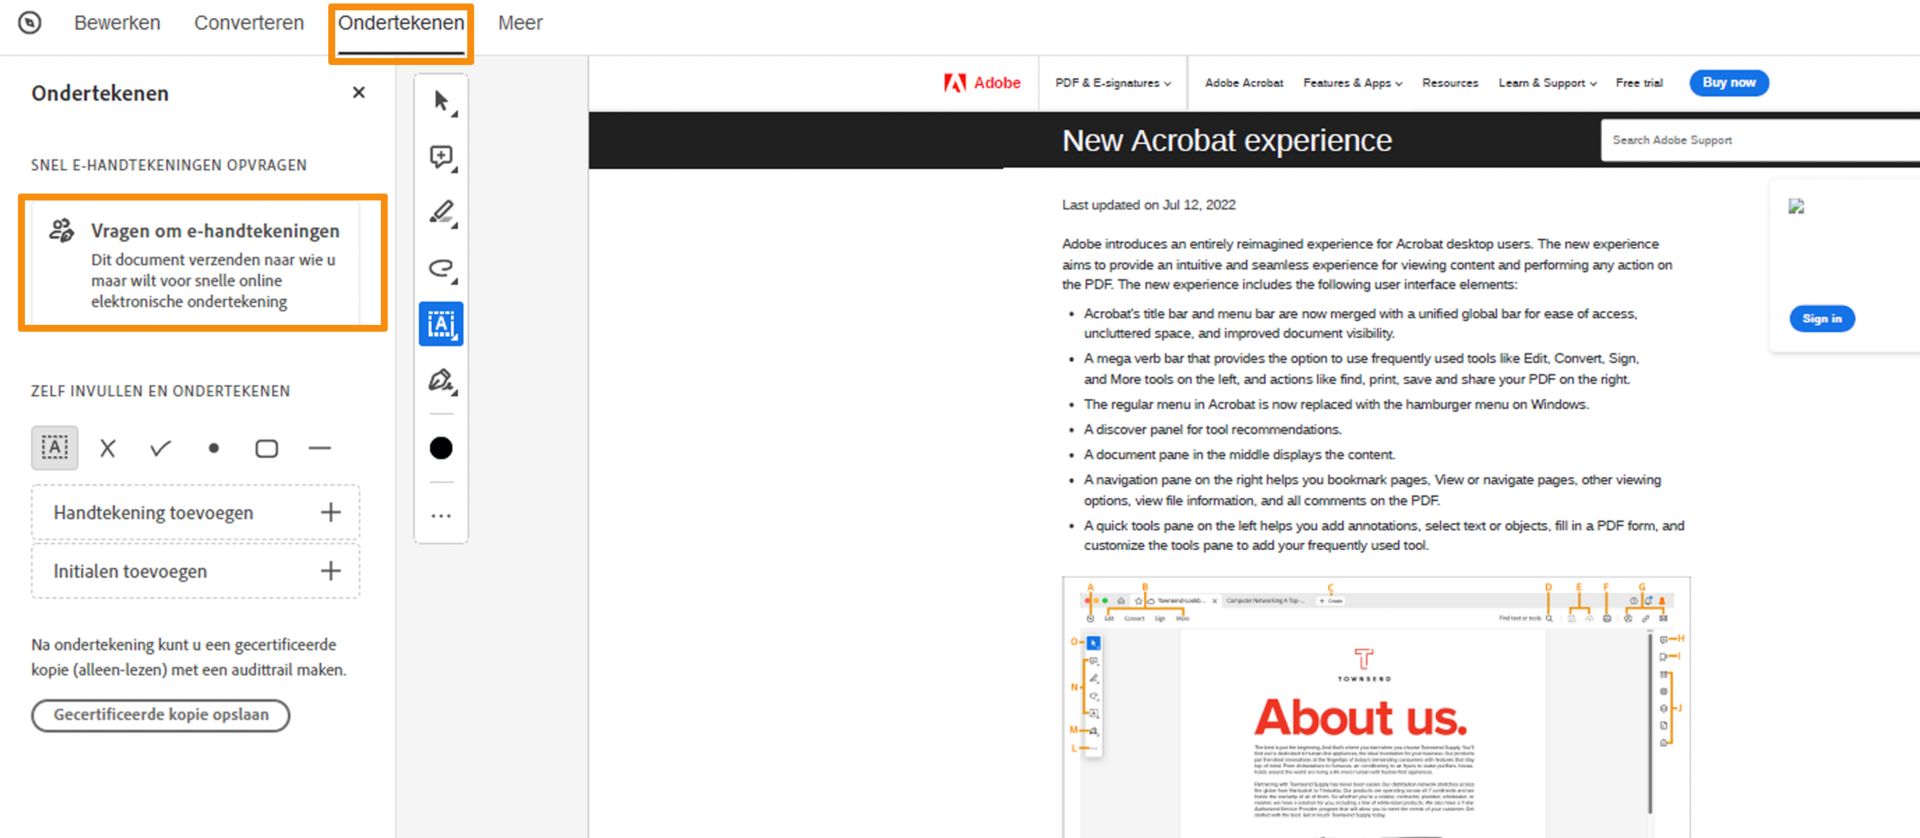Click plus icon next to Handtekening toevoegen

click(x=330, y=513)
